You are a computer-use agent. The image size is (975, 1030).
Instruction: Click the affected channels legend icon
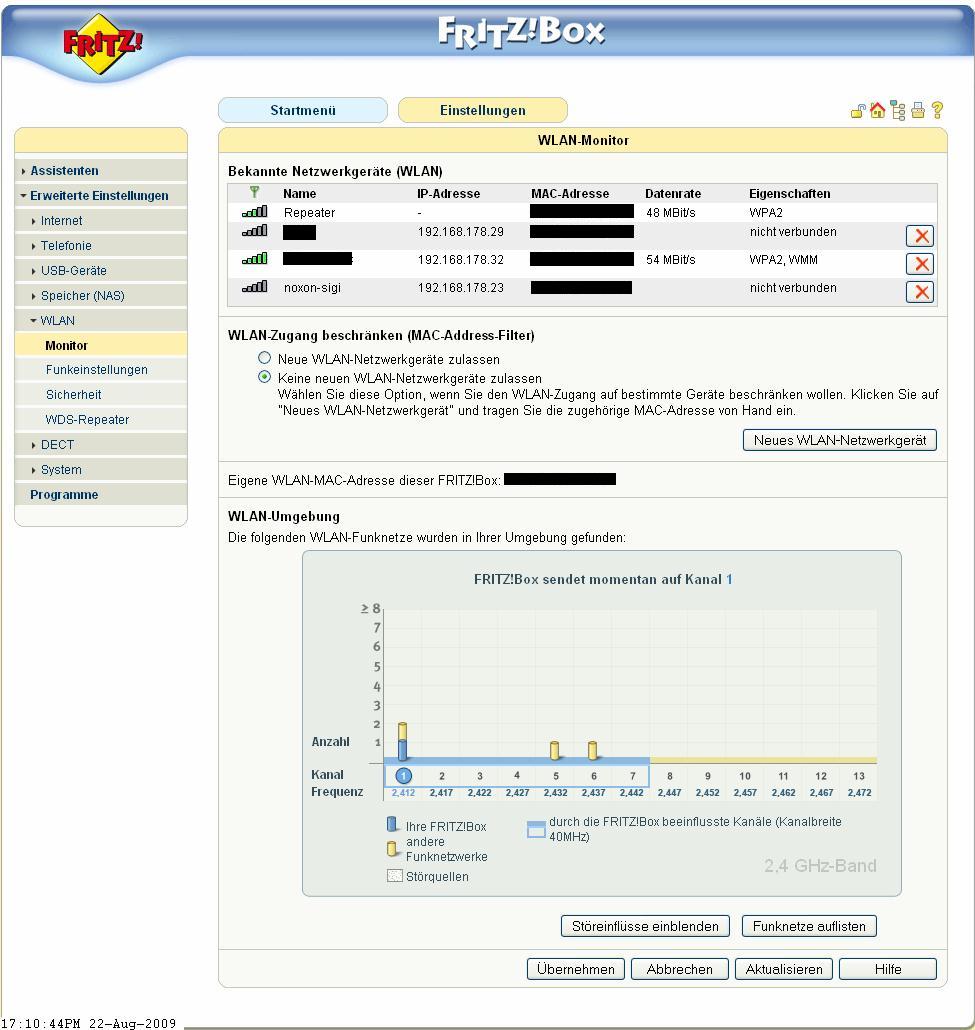[x=536, y=829]
